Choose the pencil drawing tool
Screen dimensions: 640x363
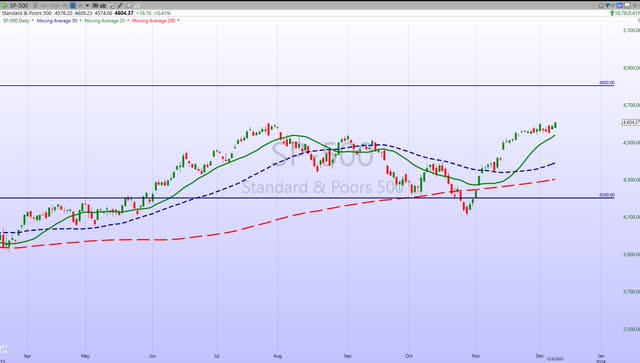click(x=120, y=5)
